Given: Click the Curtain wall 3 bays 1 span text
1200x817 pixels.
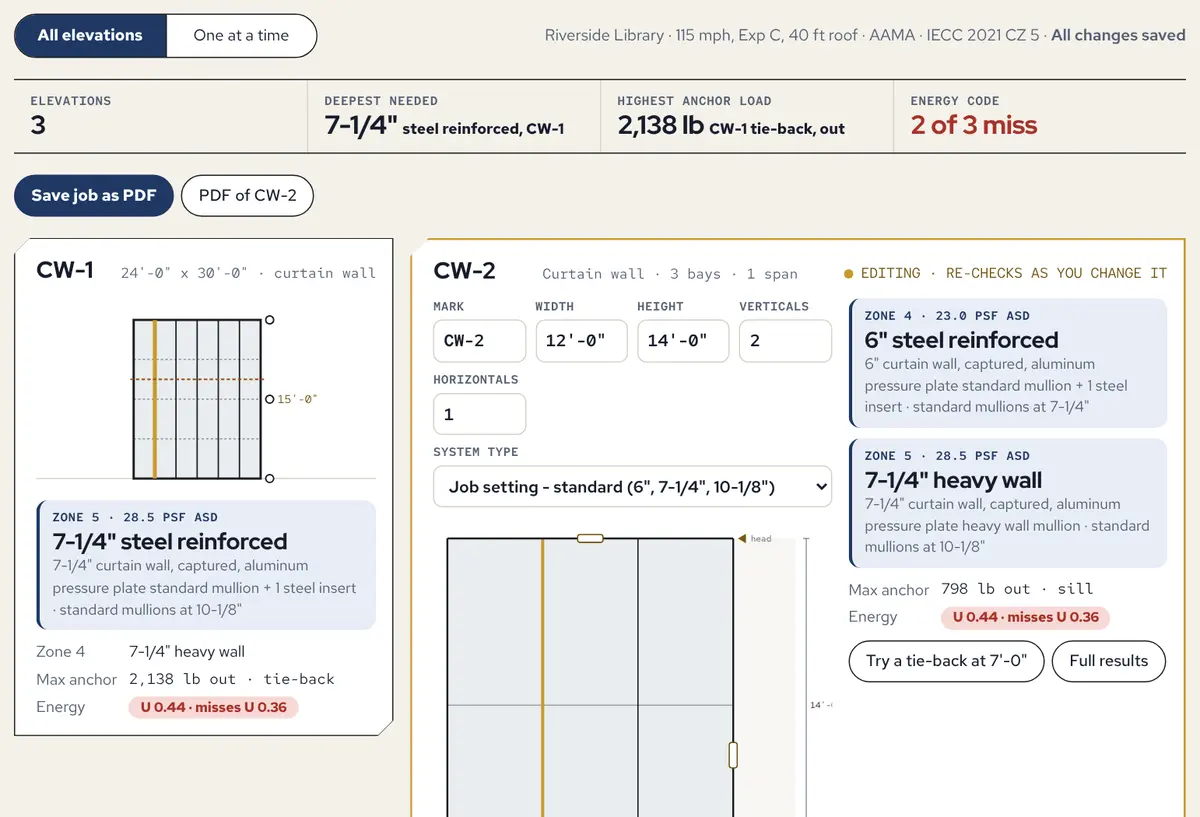Looking at the screenshot, I should pos(670,273).
